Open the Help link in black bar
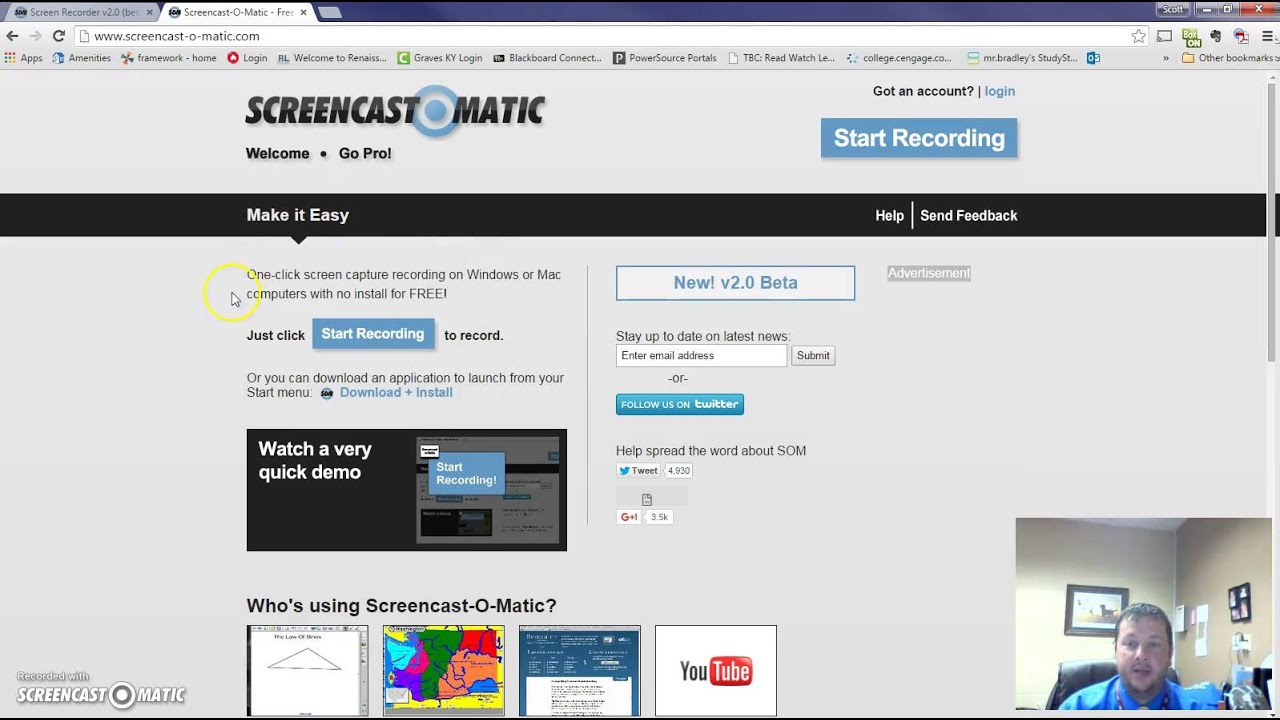The height and width of the screenshot is (720, 1280). point(889,215)
